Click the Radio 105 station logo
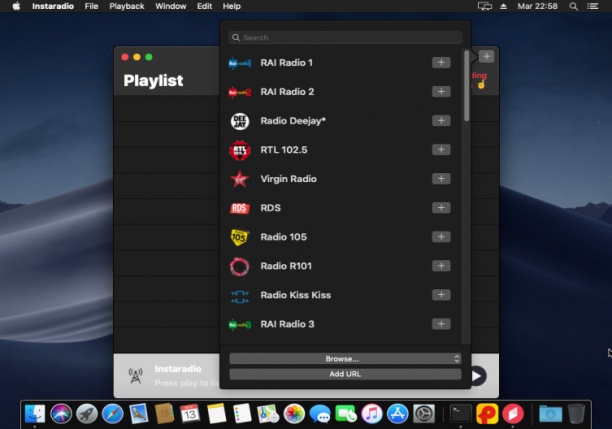The height and width of the screenshot is (429, 612). point(239,237)
